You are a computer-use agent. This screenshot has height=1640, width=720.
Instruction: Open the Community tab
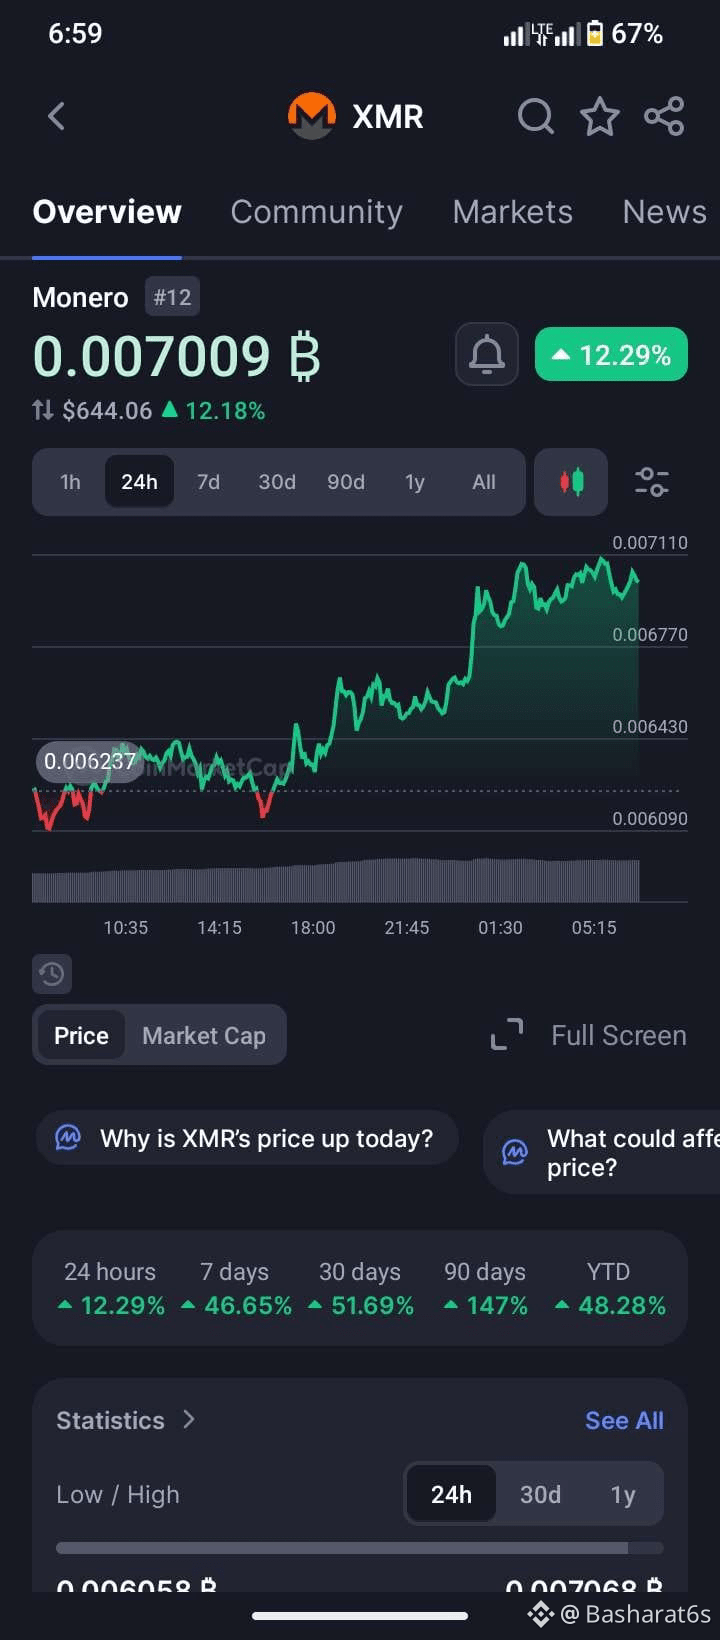316,212
